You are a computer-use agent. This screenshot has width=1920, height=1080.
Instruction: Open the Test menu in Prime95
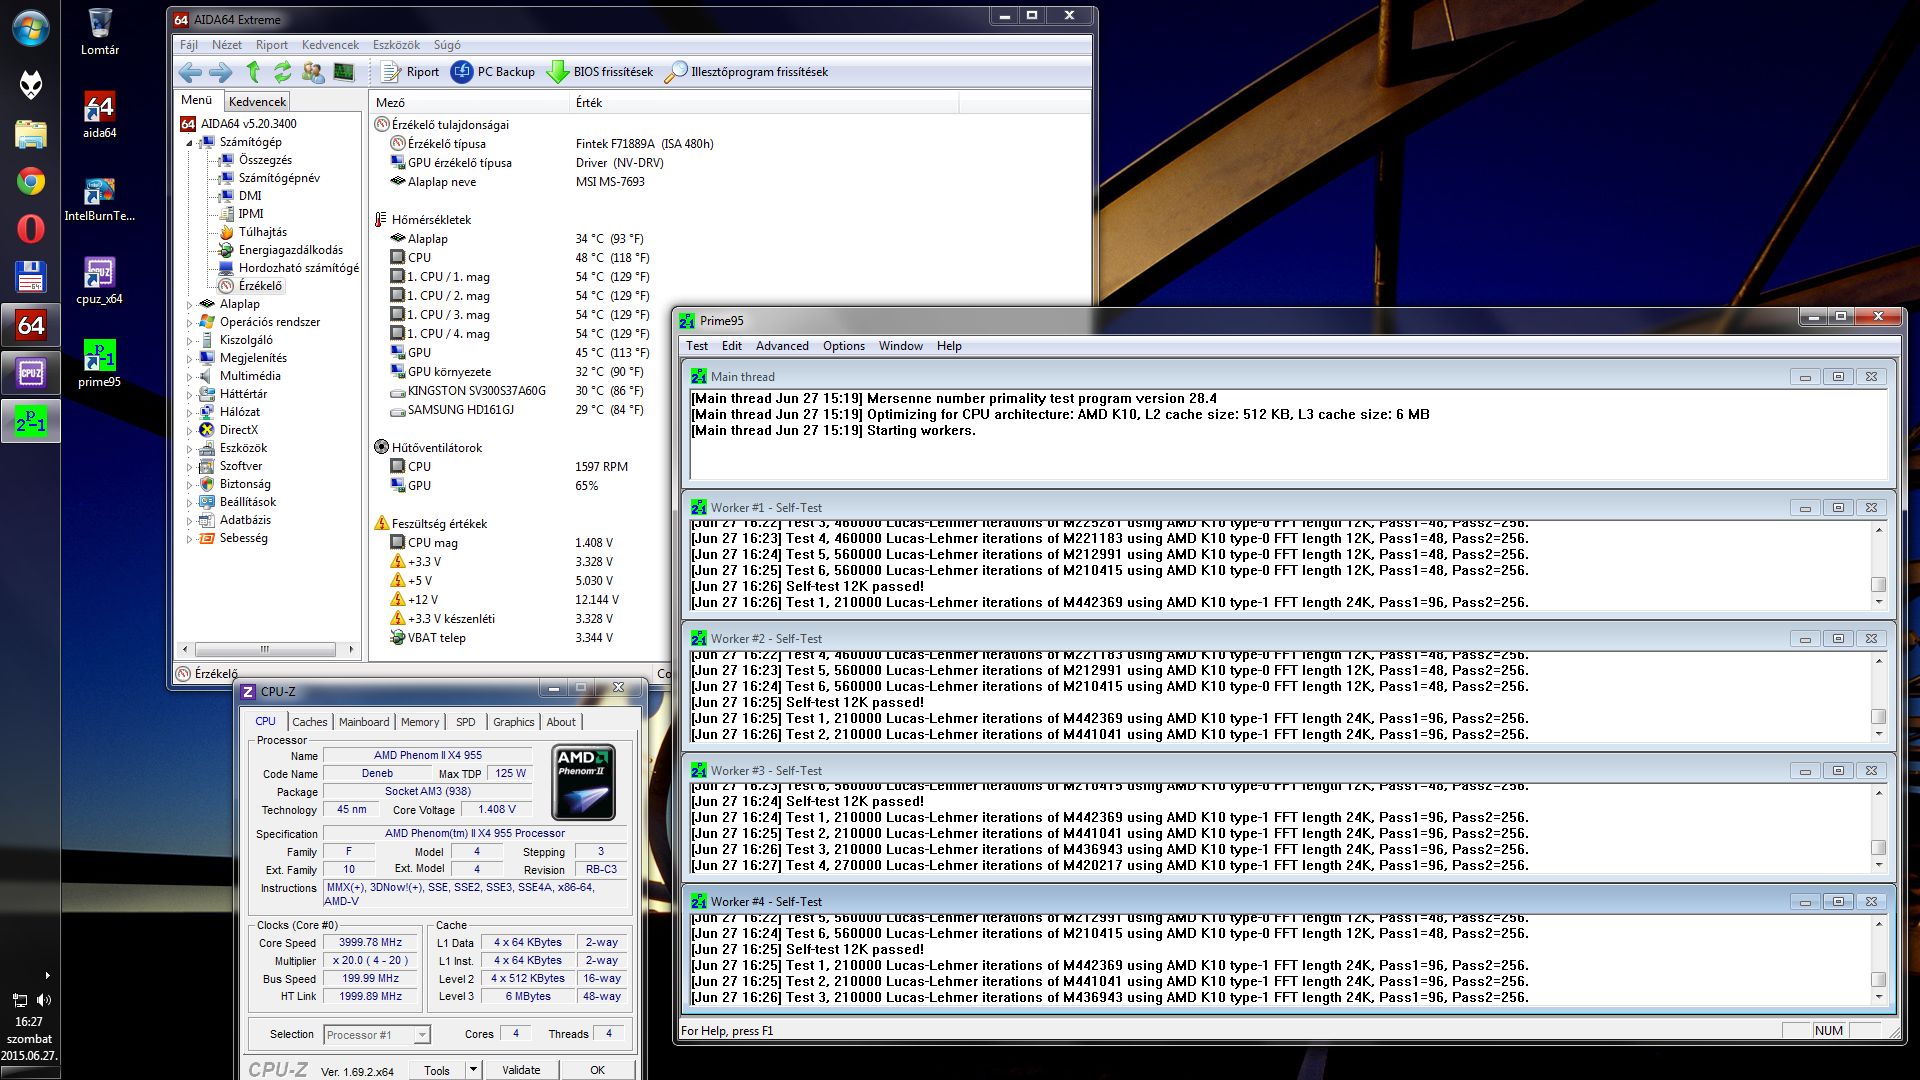tap(697, 346)
